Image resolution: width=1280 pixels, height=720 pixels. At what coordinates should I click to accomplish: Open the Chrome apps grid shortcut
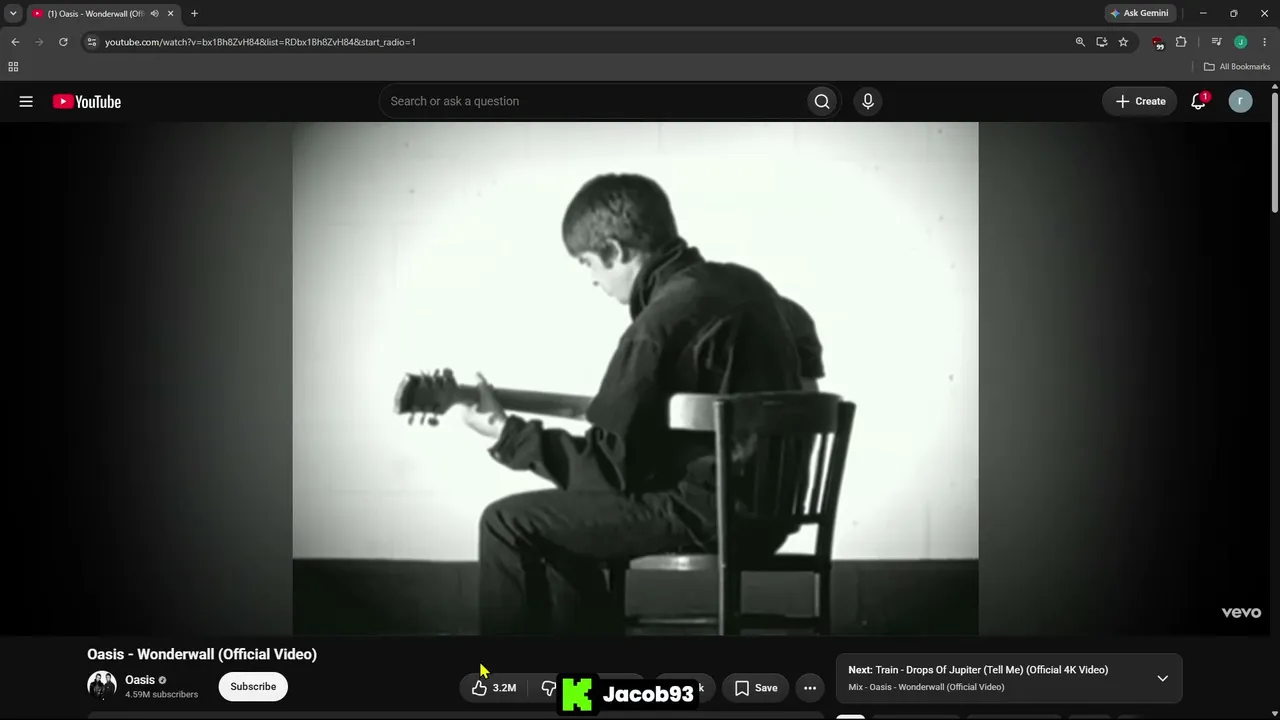coord(13,67)
